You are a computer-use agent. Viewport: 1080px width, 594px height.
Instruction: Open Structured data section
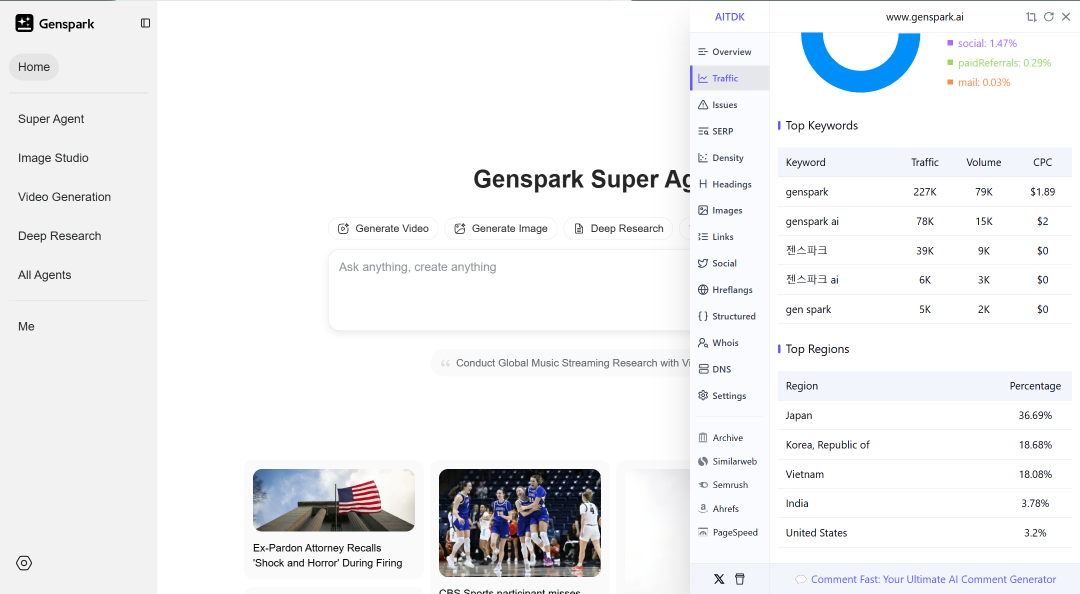point(729,316)
